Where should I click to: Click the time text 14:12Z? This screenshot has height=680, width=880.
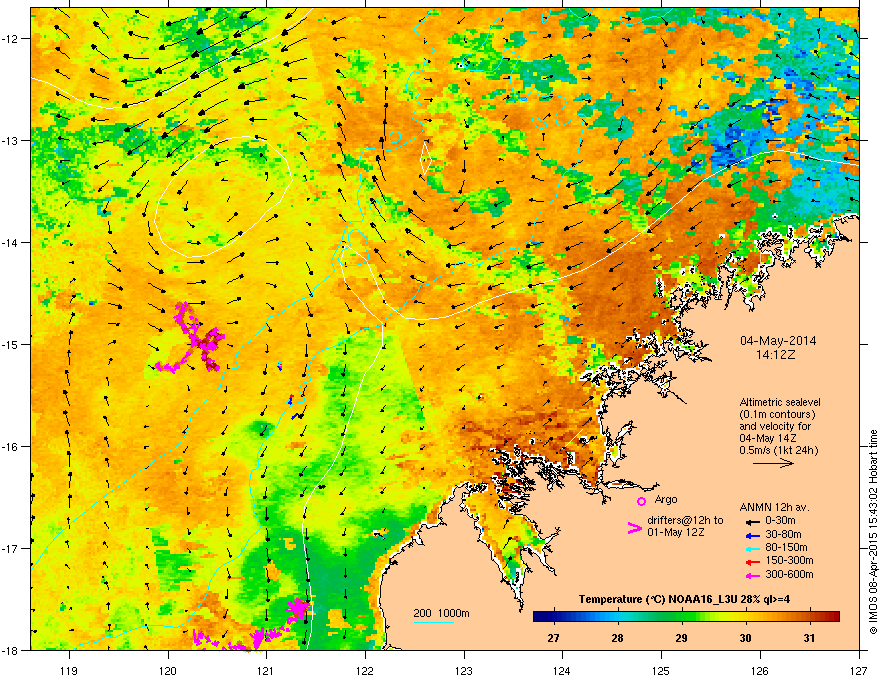click(776, 355)
